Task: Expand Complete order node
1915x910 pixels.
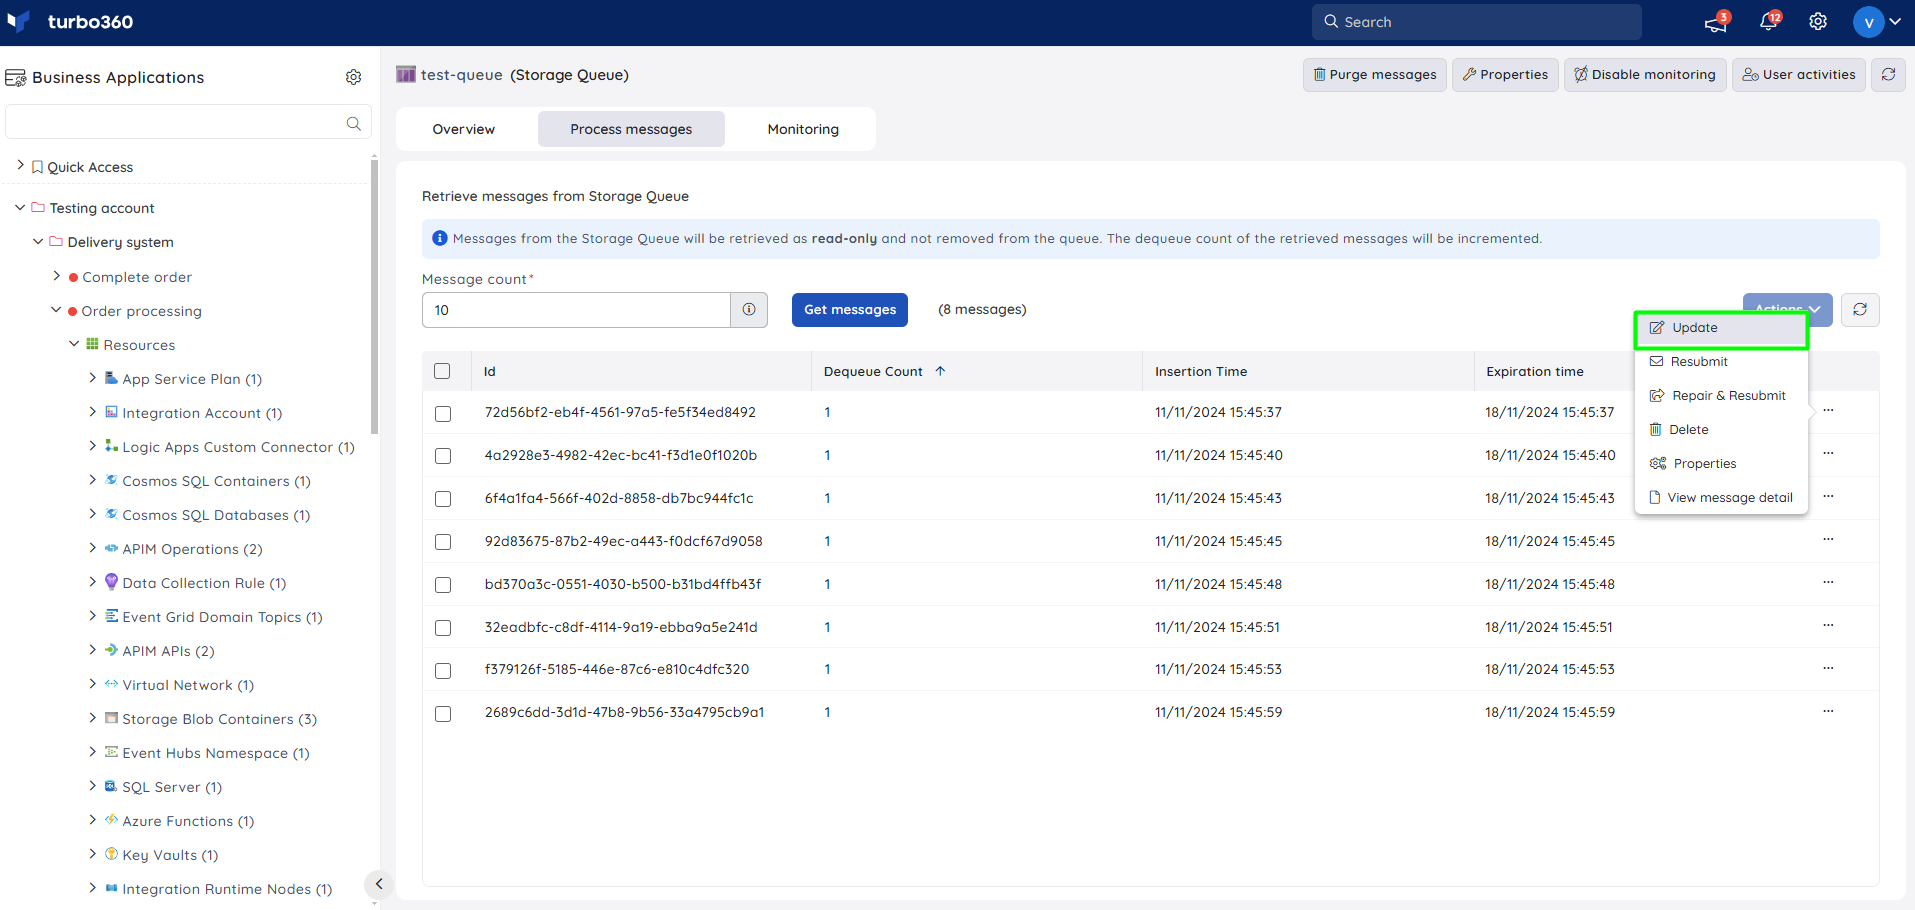Action: (56, 275)
